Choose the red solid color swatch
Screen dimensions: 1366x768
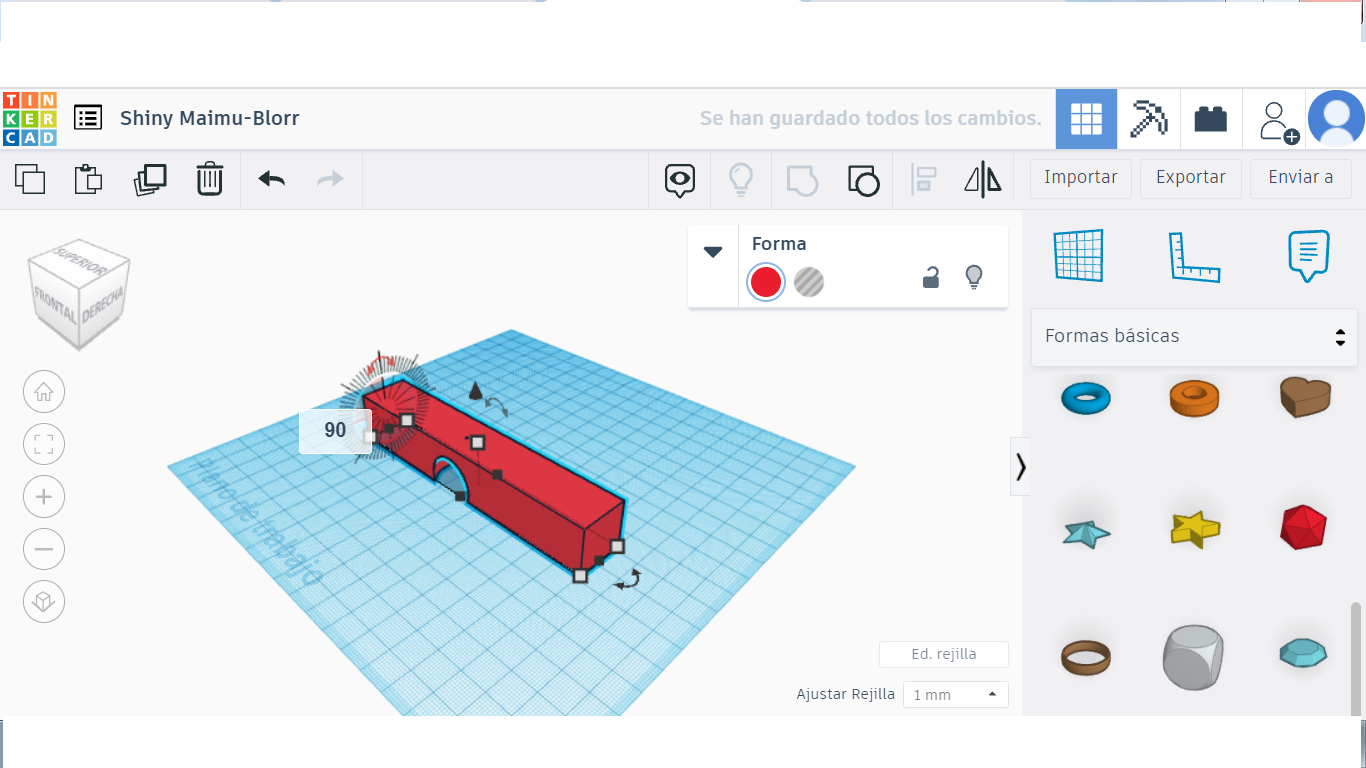pos(766,282)
